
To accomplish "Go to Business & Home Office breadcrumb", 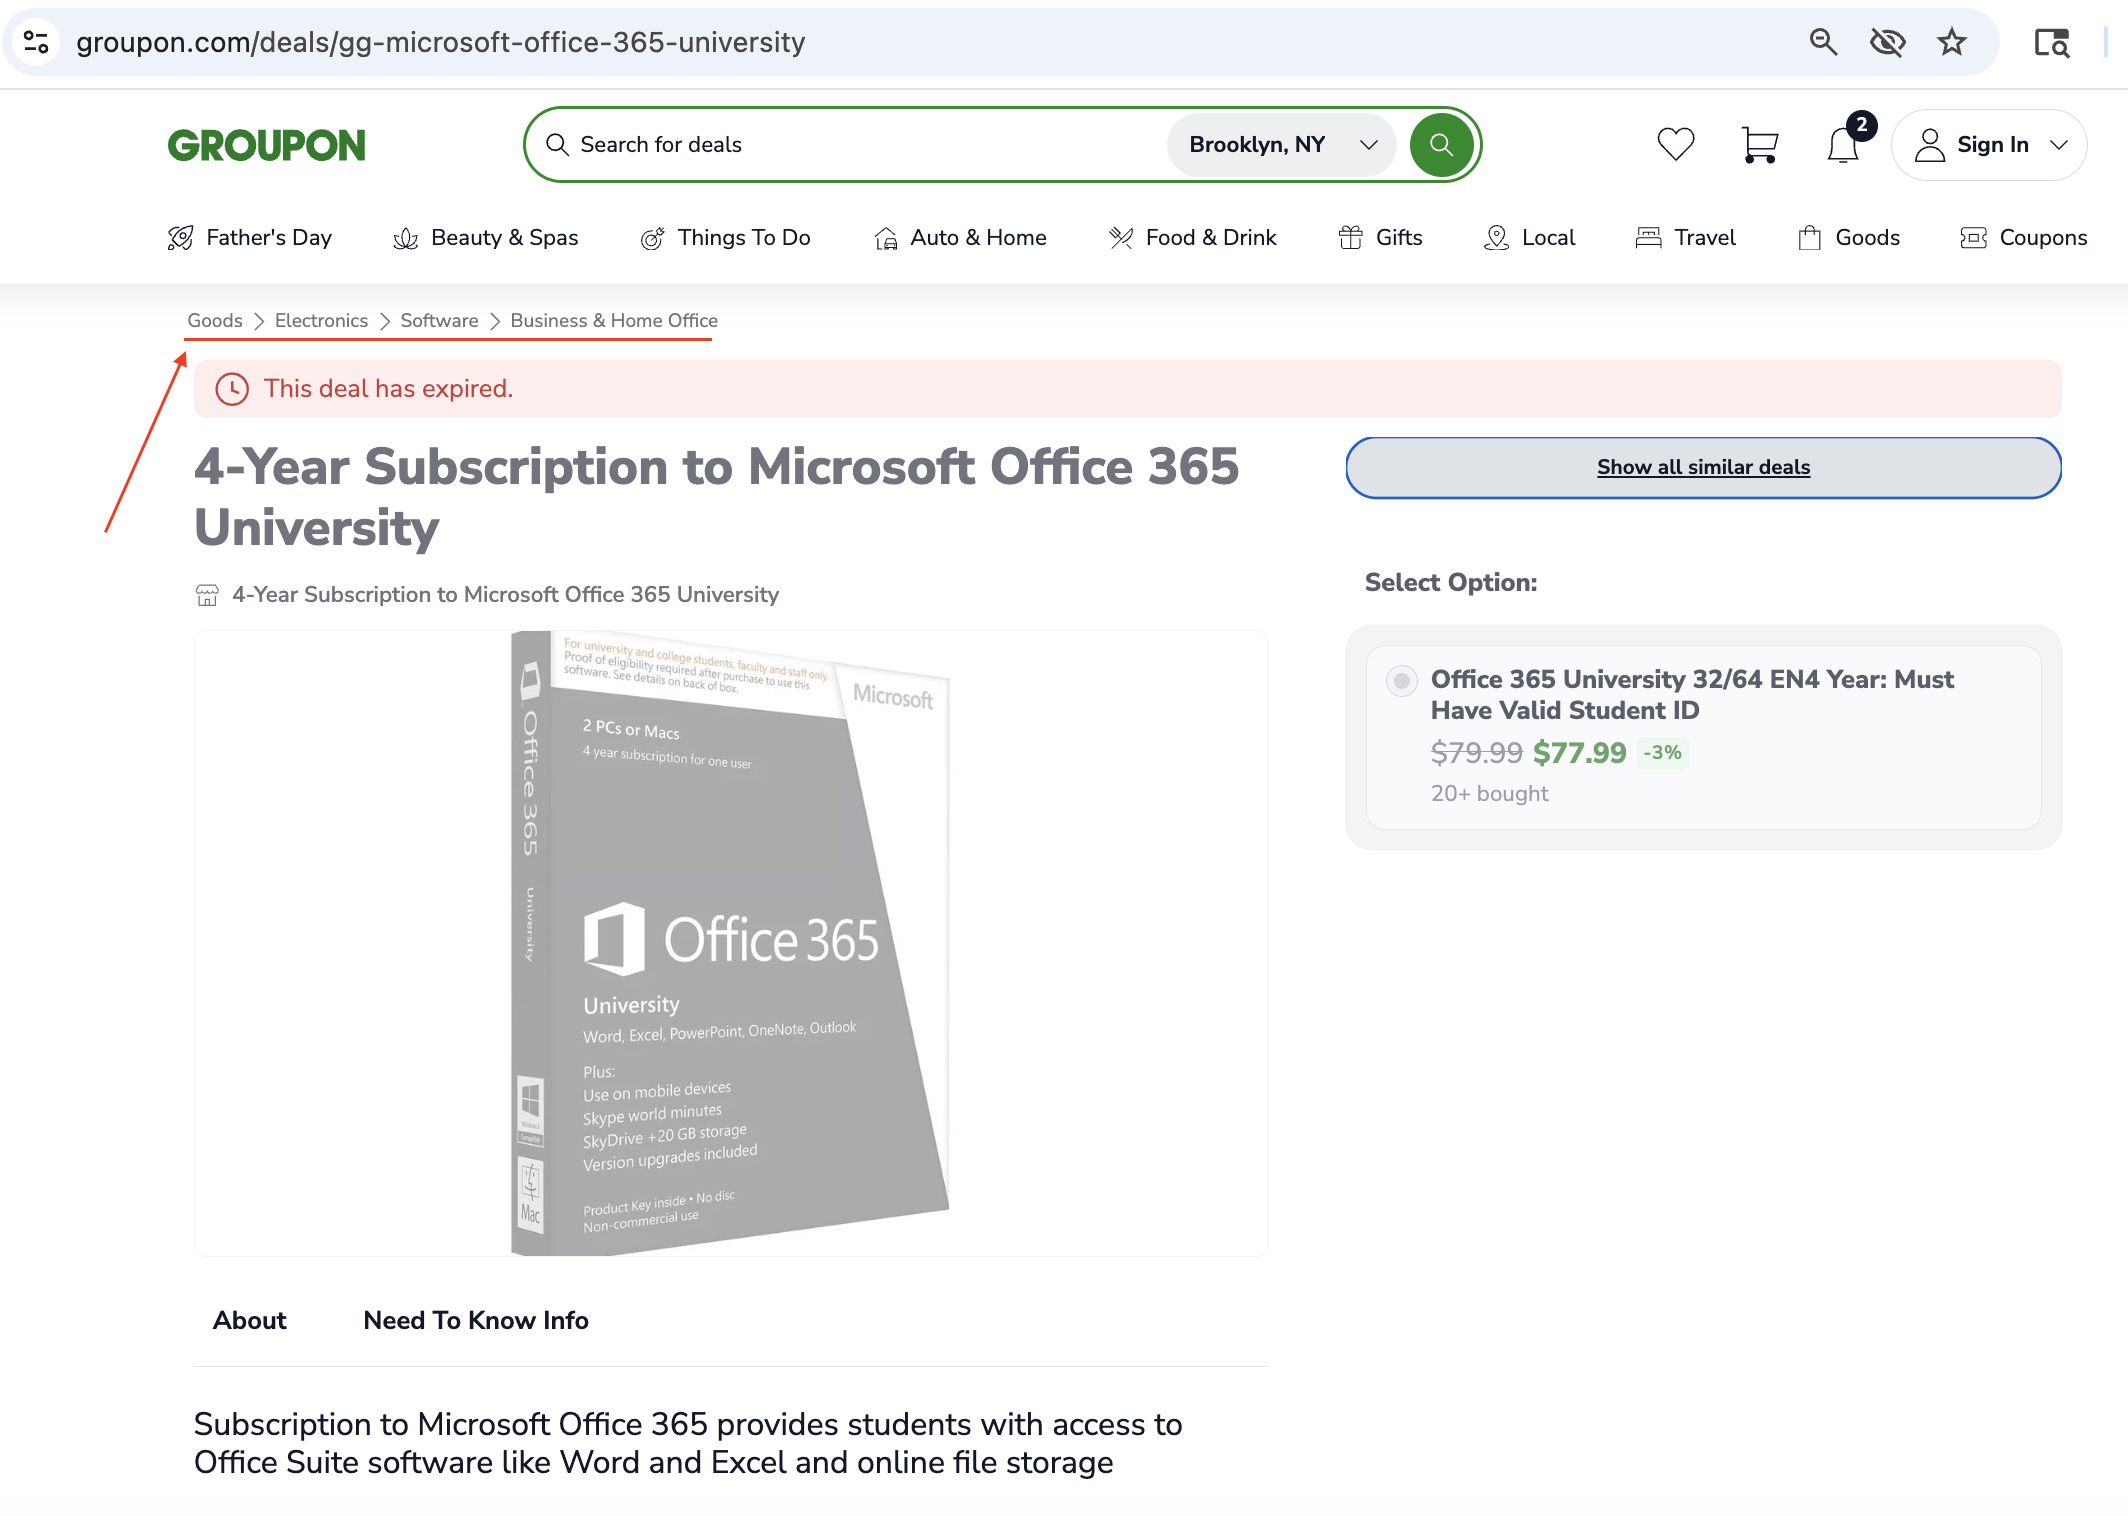I will (x=614, y=321).
